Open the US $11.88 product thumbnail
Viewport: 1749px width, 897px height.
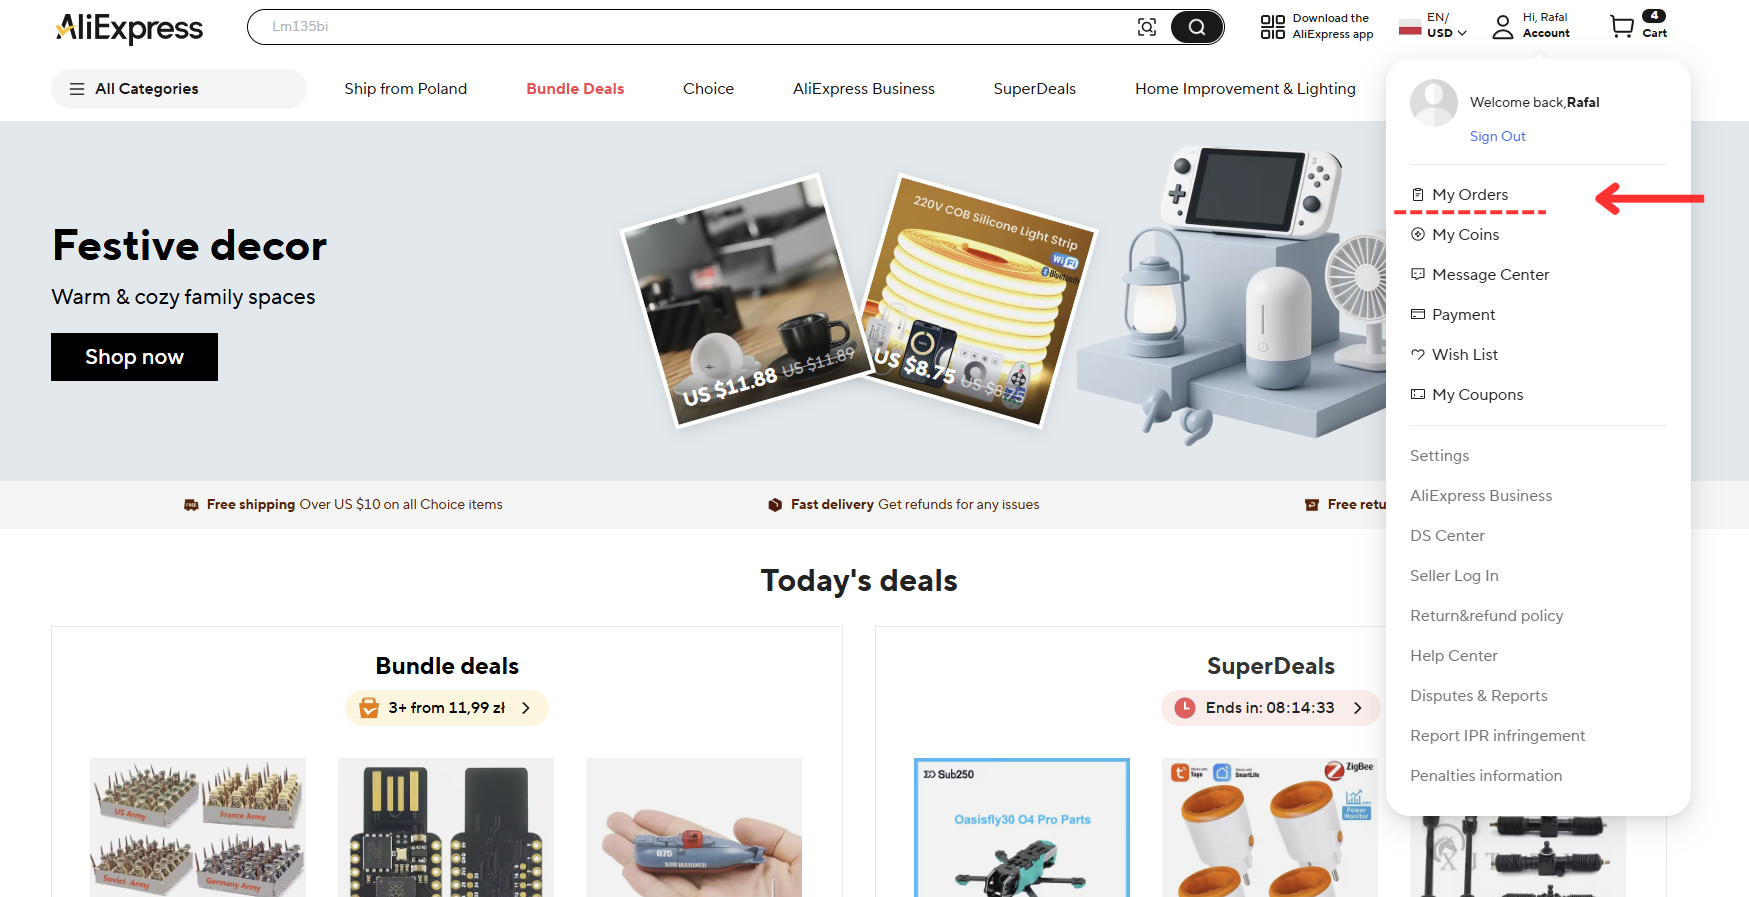745,300
